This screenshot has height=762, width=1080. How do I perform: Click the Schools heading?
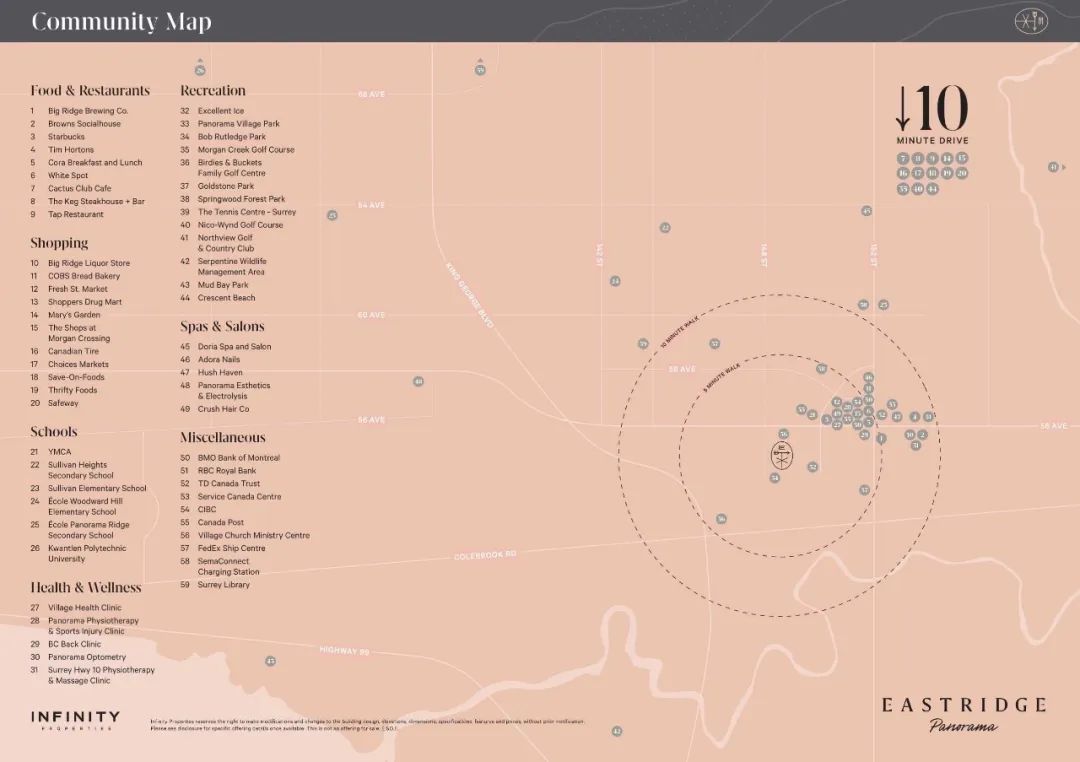coord(54,432)
